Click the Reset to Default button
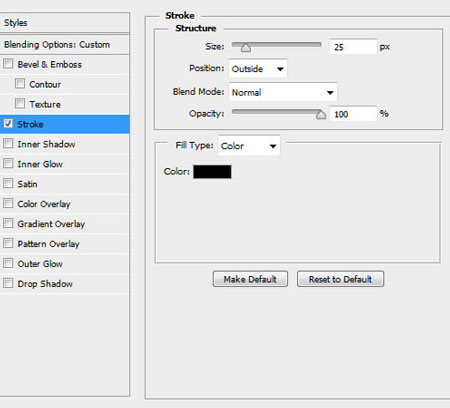Image resolution: width=450 pixels, height=408 pixels. (x=340, y=279)
